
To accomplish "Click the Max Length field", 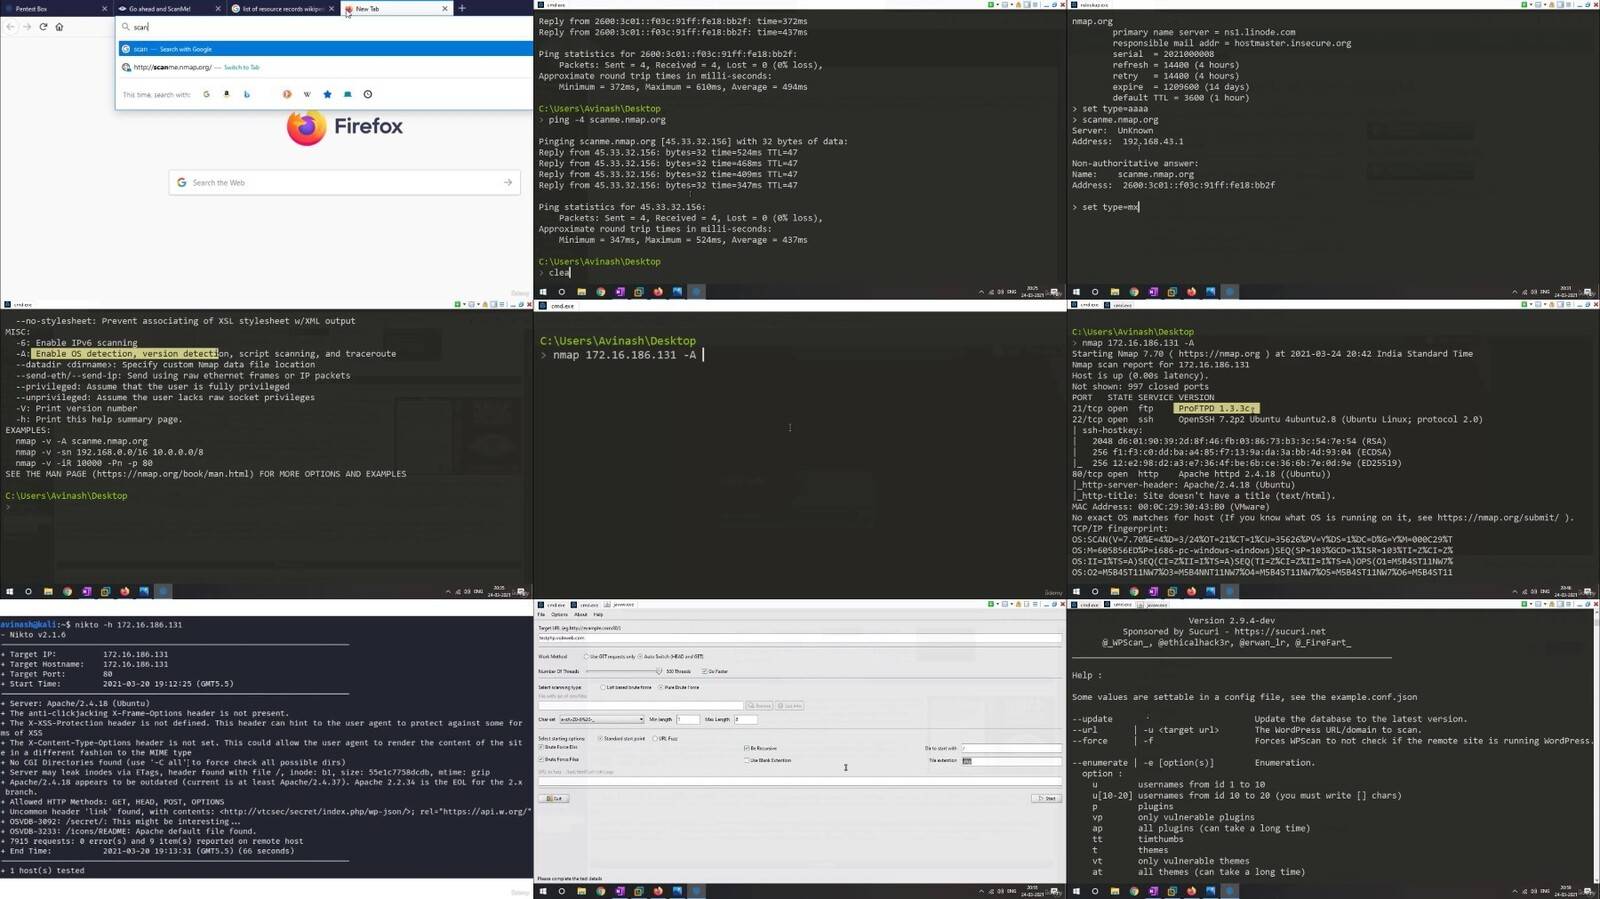I will [746, 719].
